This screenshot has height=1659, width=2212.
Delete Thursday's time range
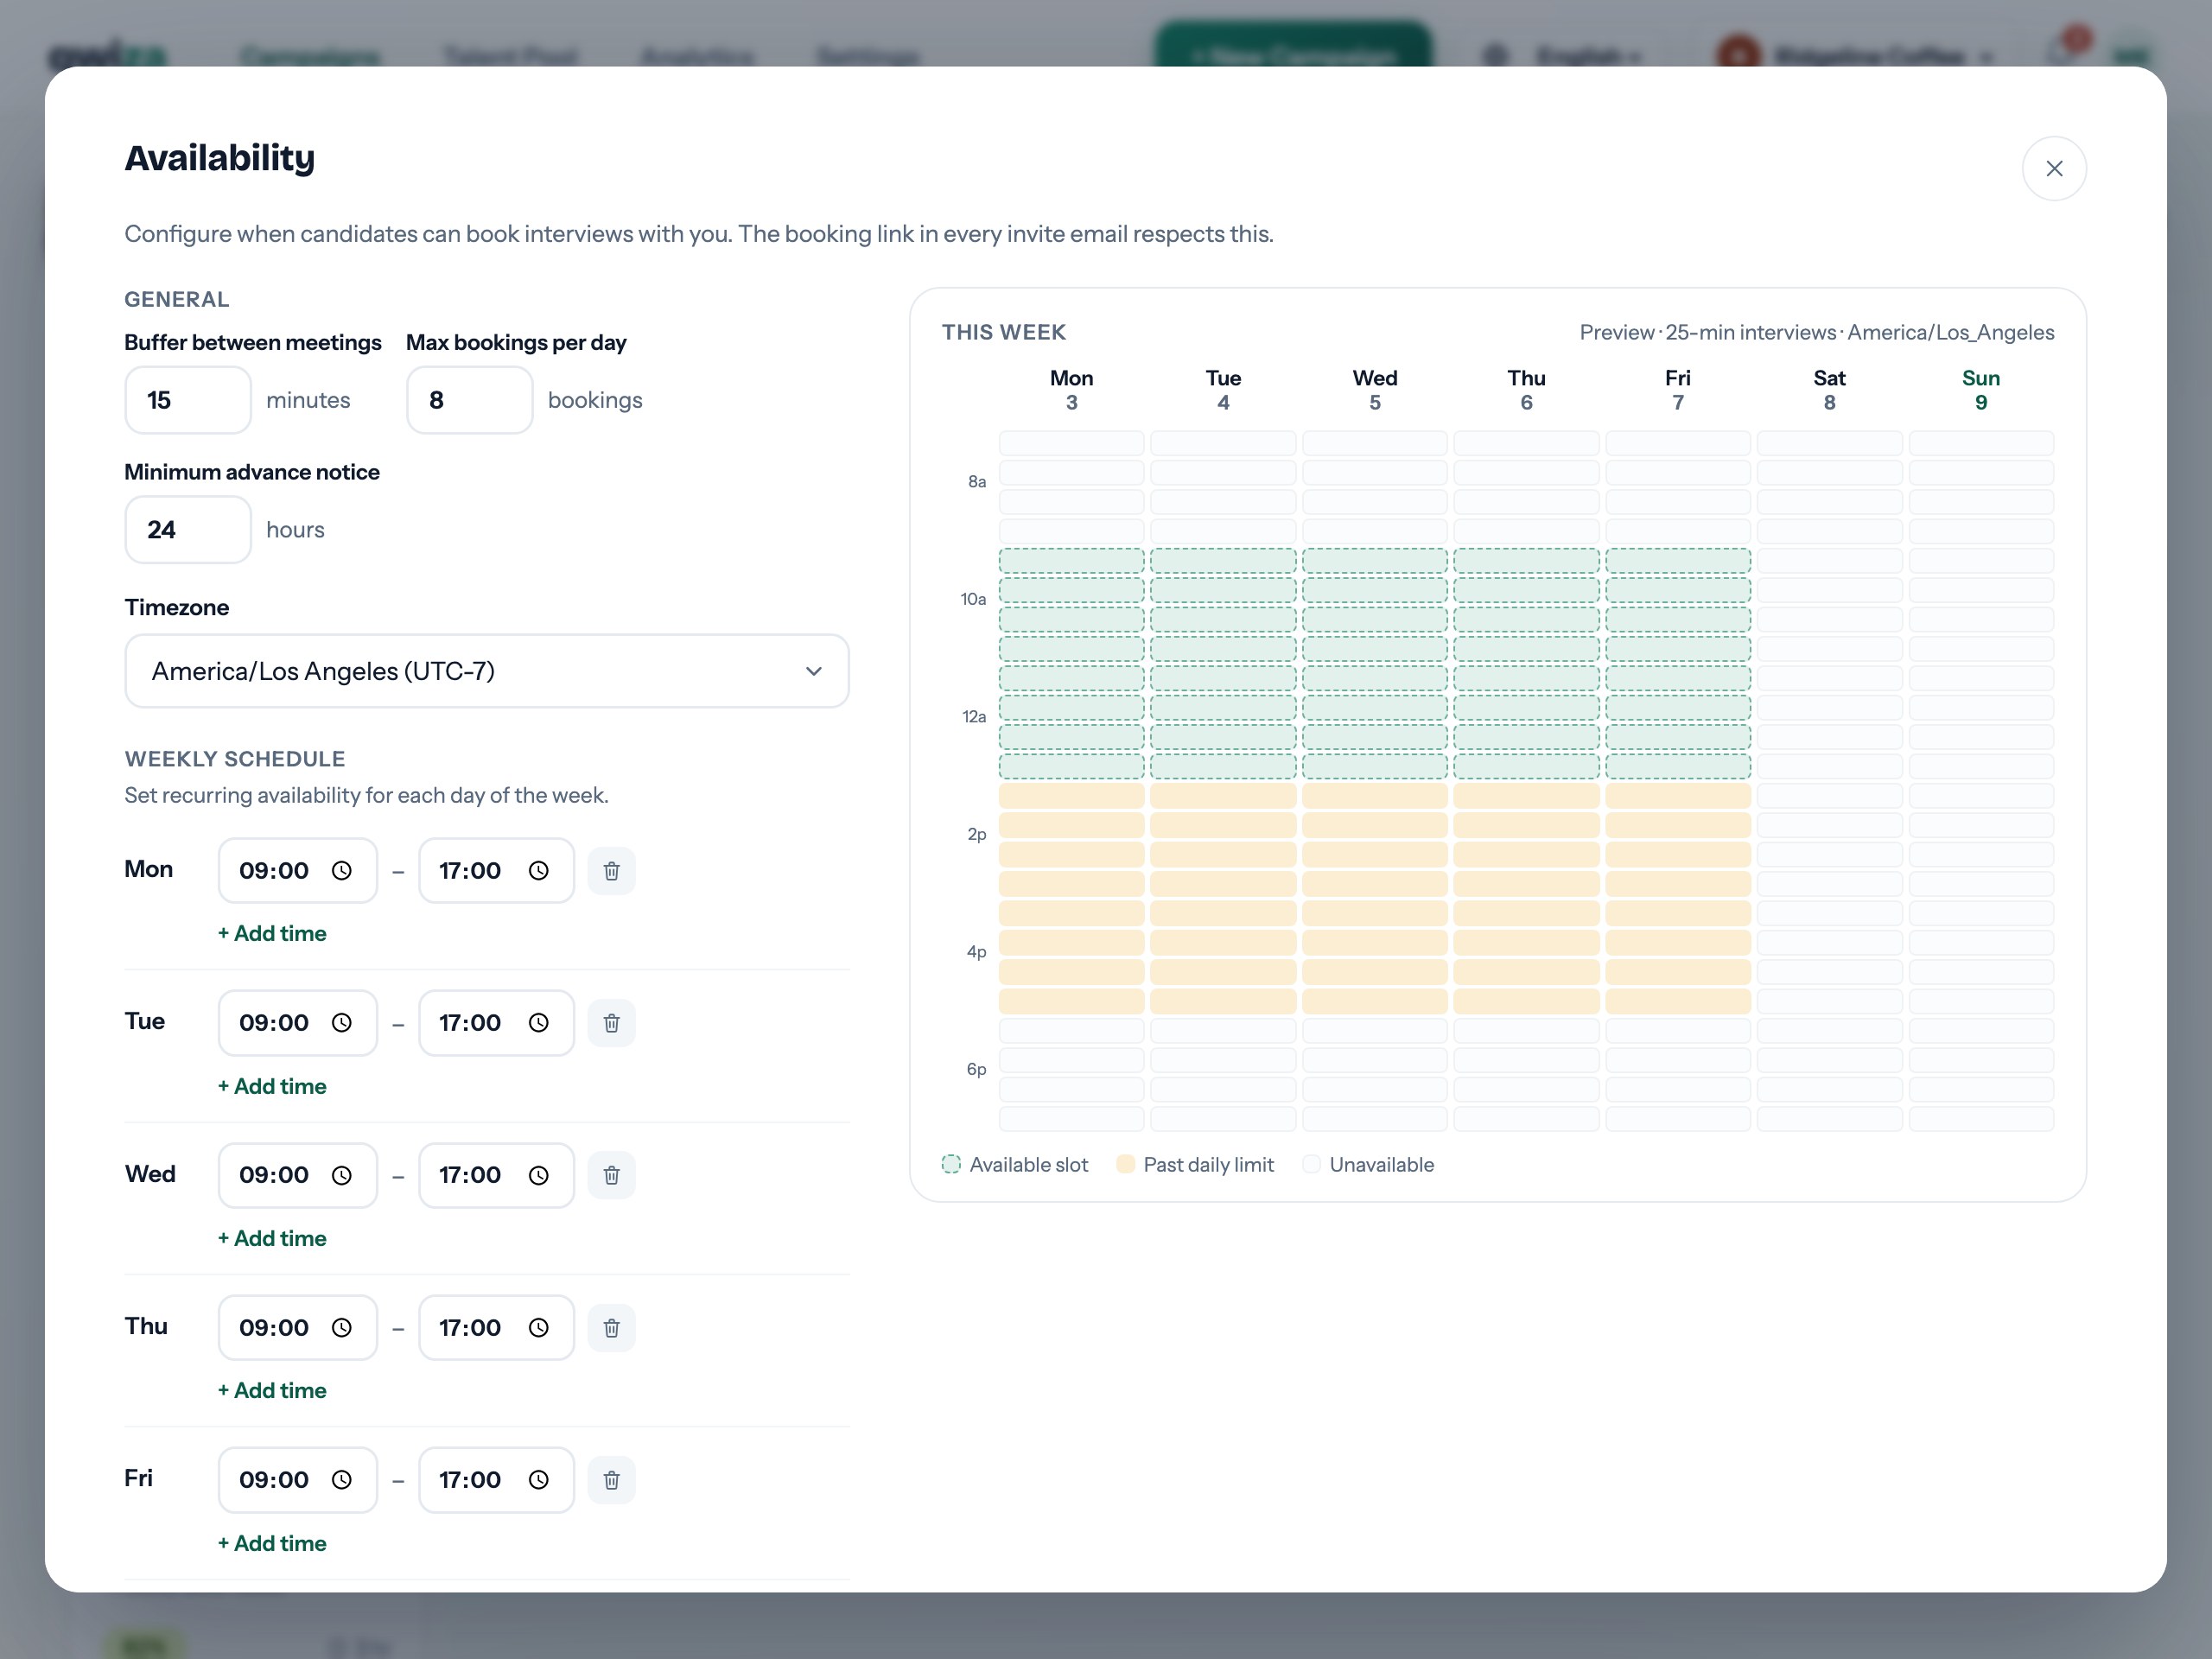[x=611, y=1327]
